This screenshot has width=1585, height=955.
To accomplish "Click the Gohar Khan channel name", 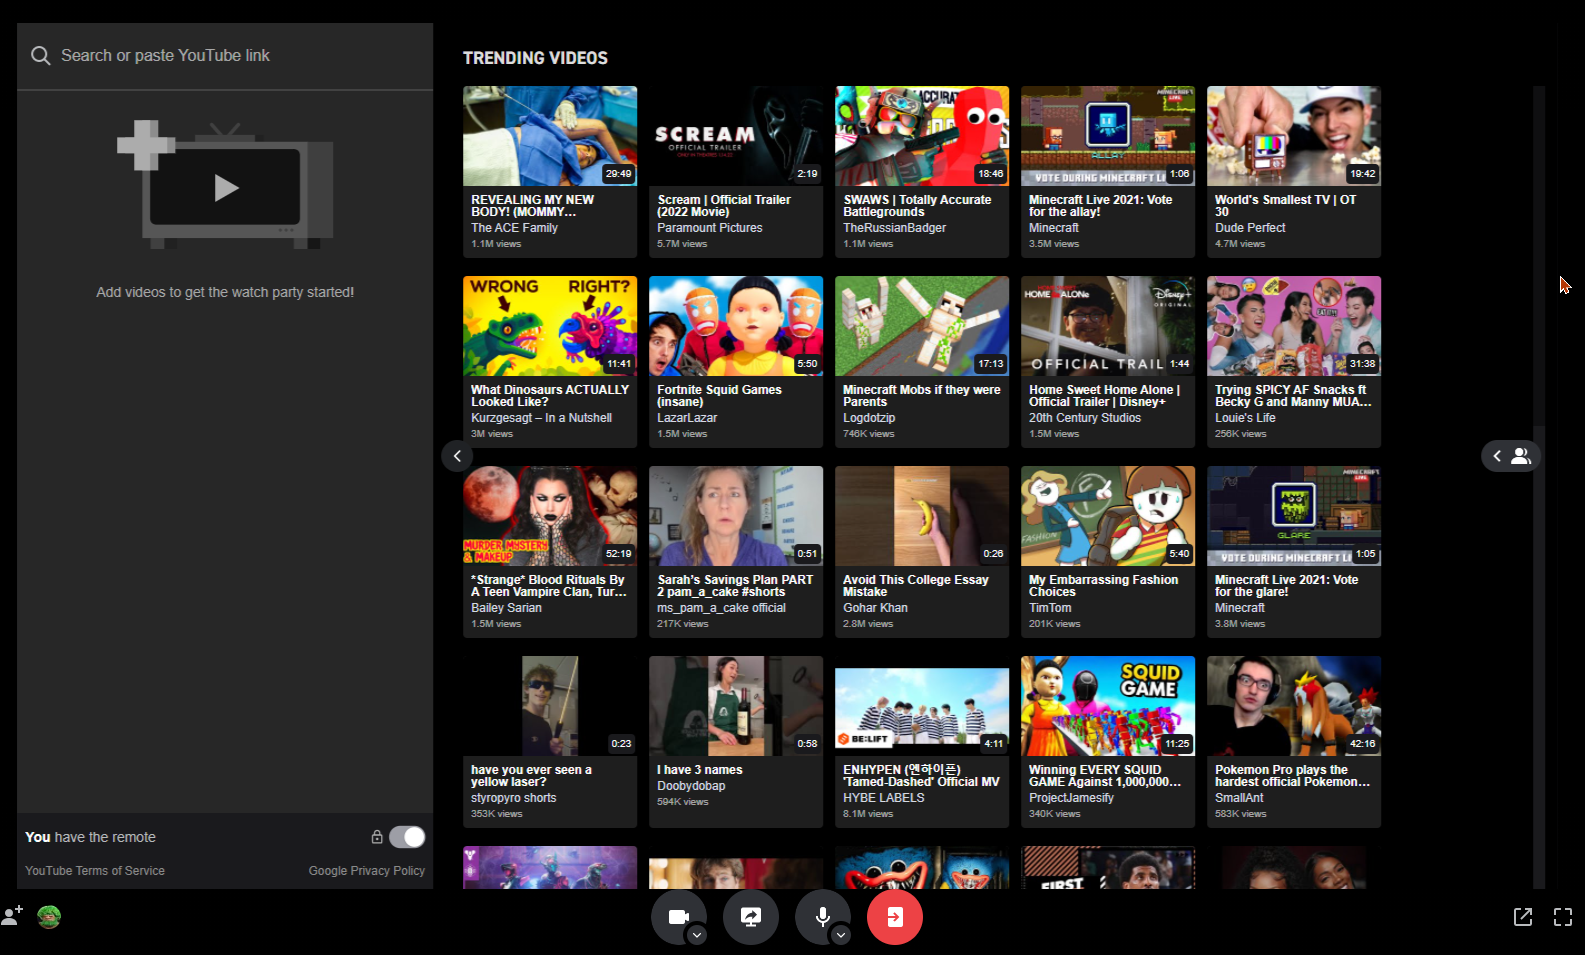I will pos(875,608).
